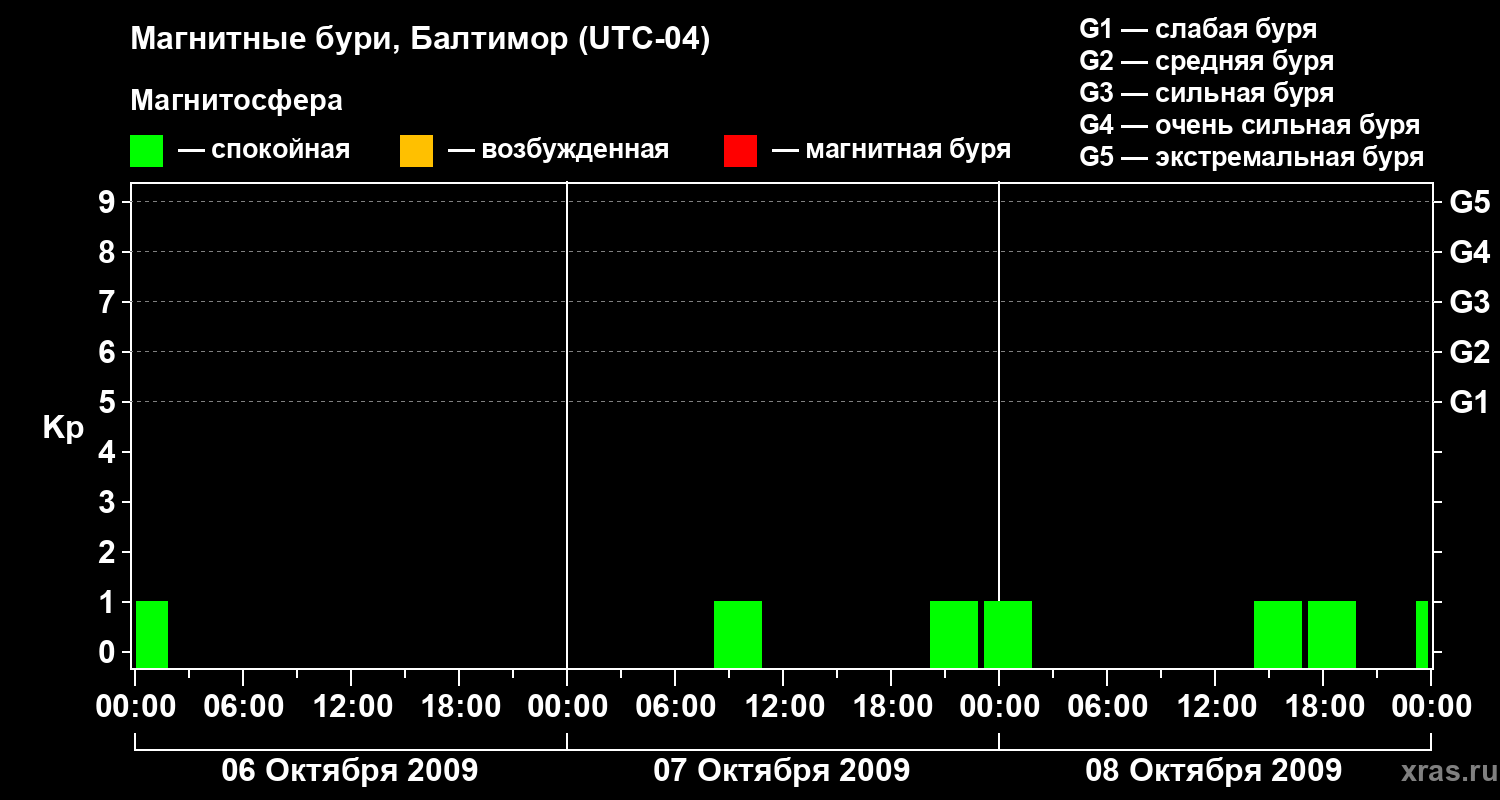
Task: Click the 'Магнитосфера' heading
Action: click(237, 101)
